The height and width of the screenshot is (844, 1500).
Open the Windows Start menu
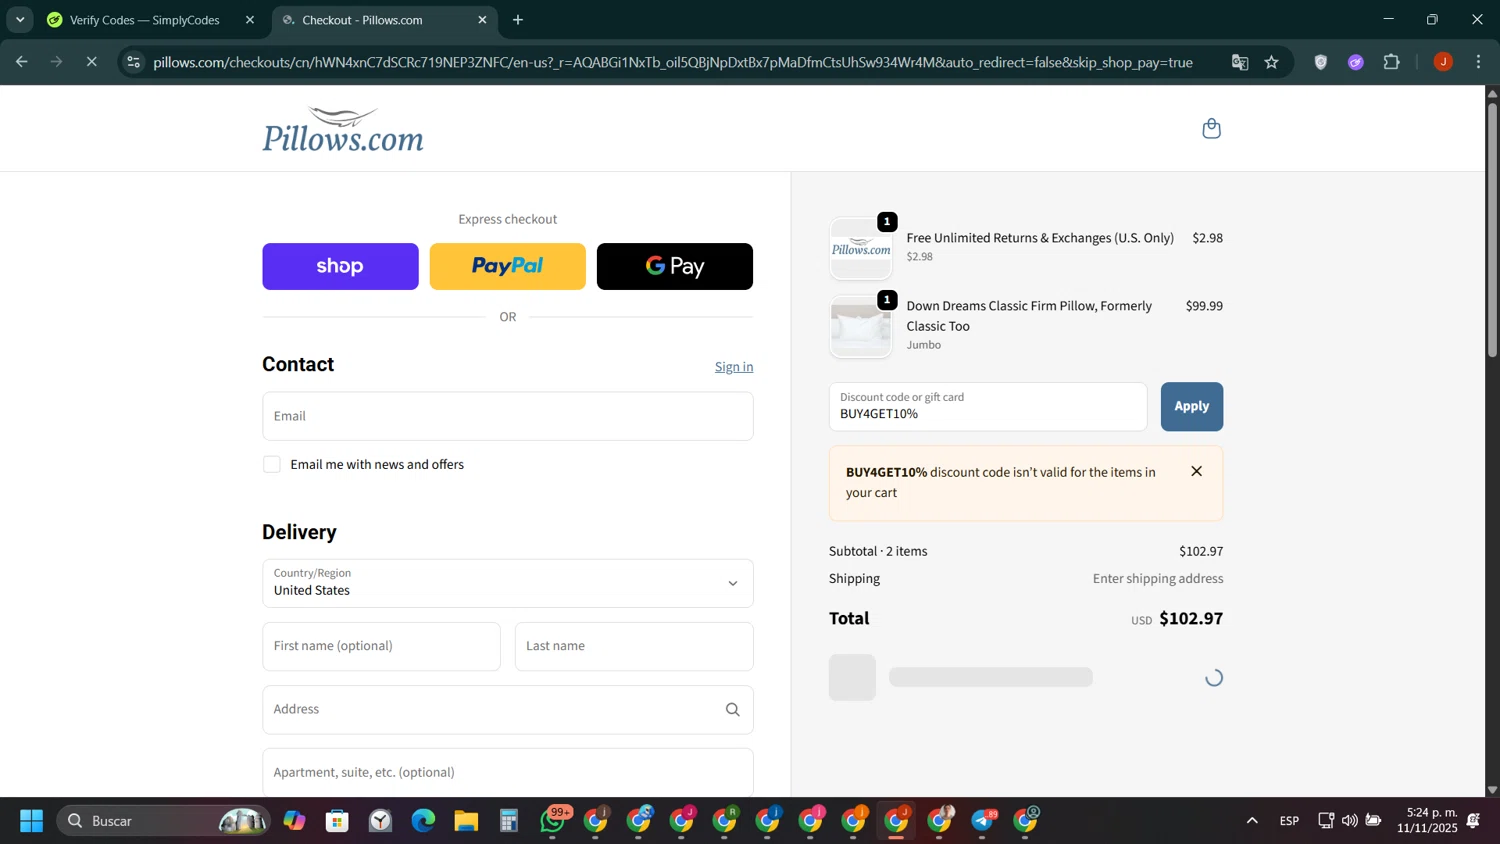coord(31,821)
